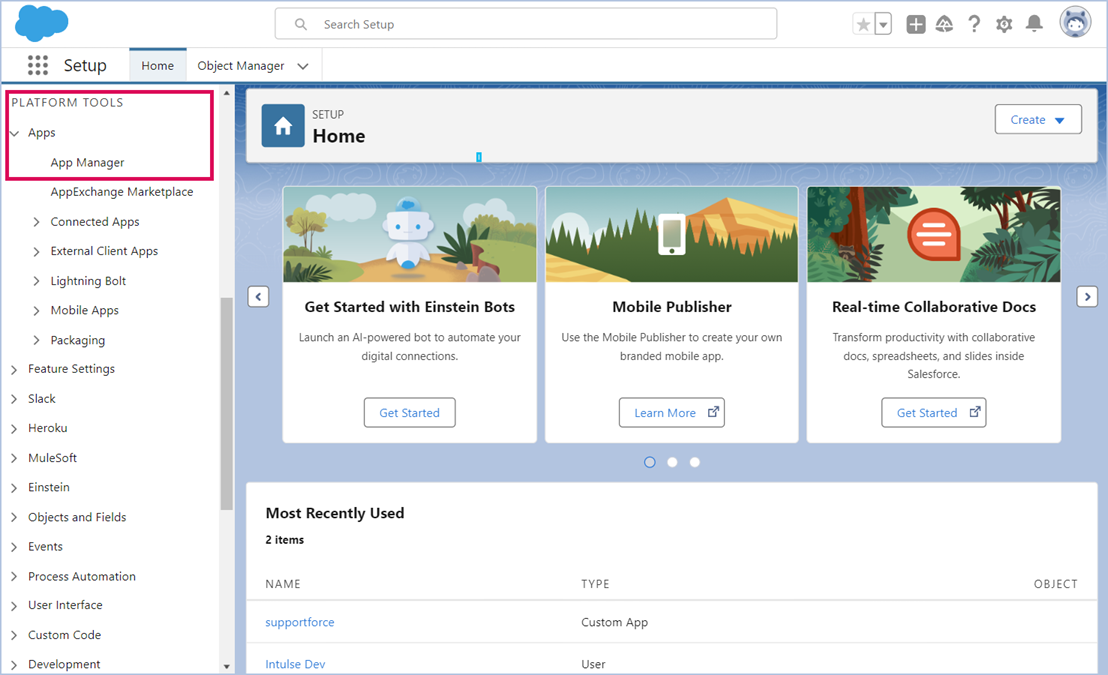Image resolution: width=1108 pixels, height=675 pixels.
Task: Click the Mobile Publisher card image
Action: pyautogui.click(x=672, y=235)
